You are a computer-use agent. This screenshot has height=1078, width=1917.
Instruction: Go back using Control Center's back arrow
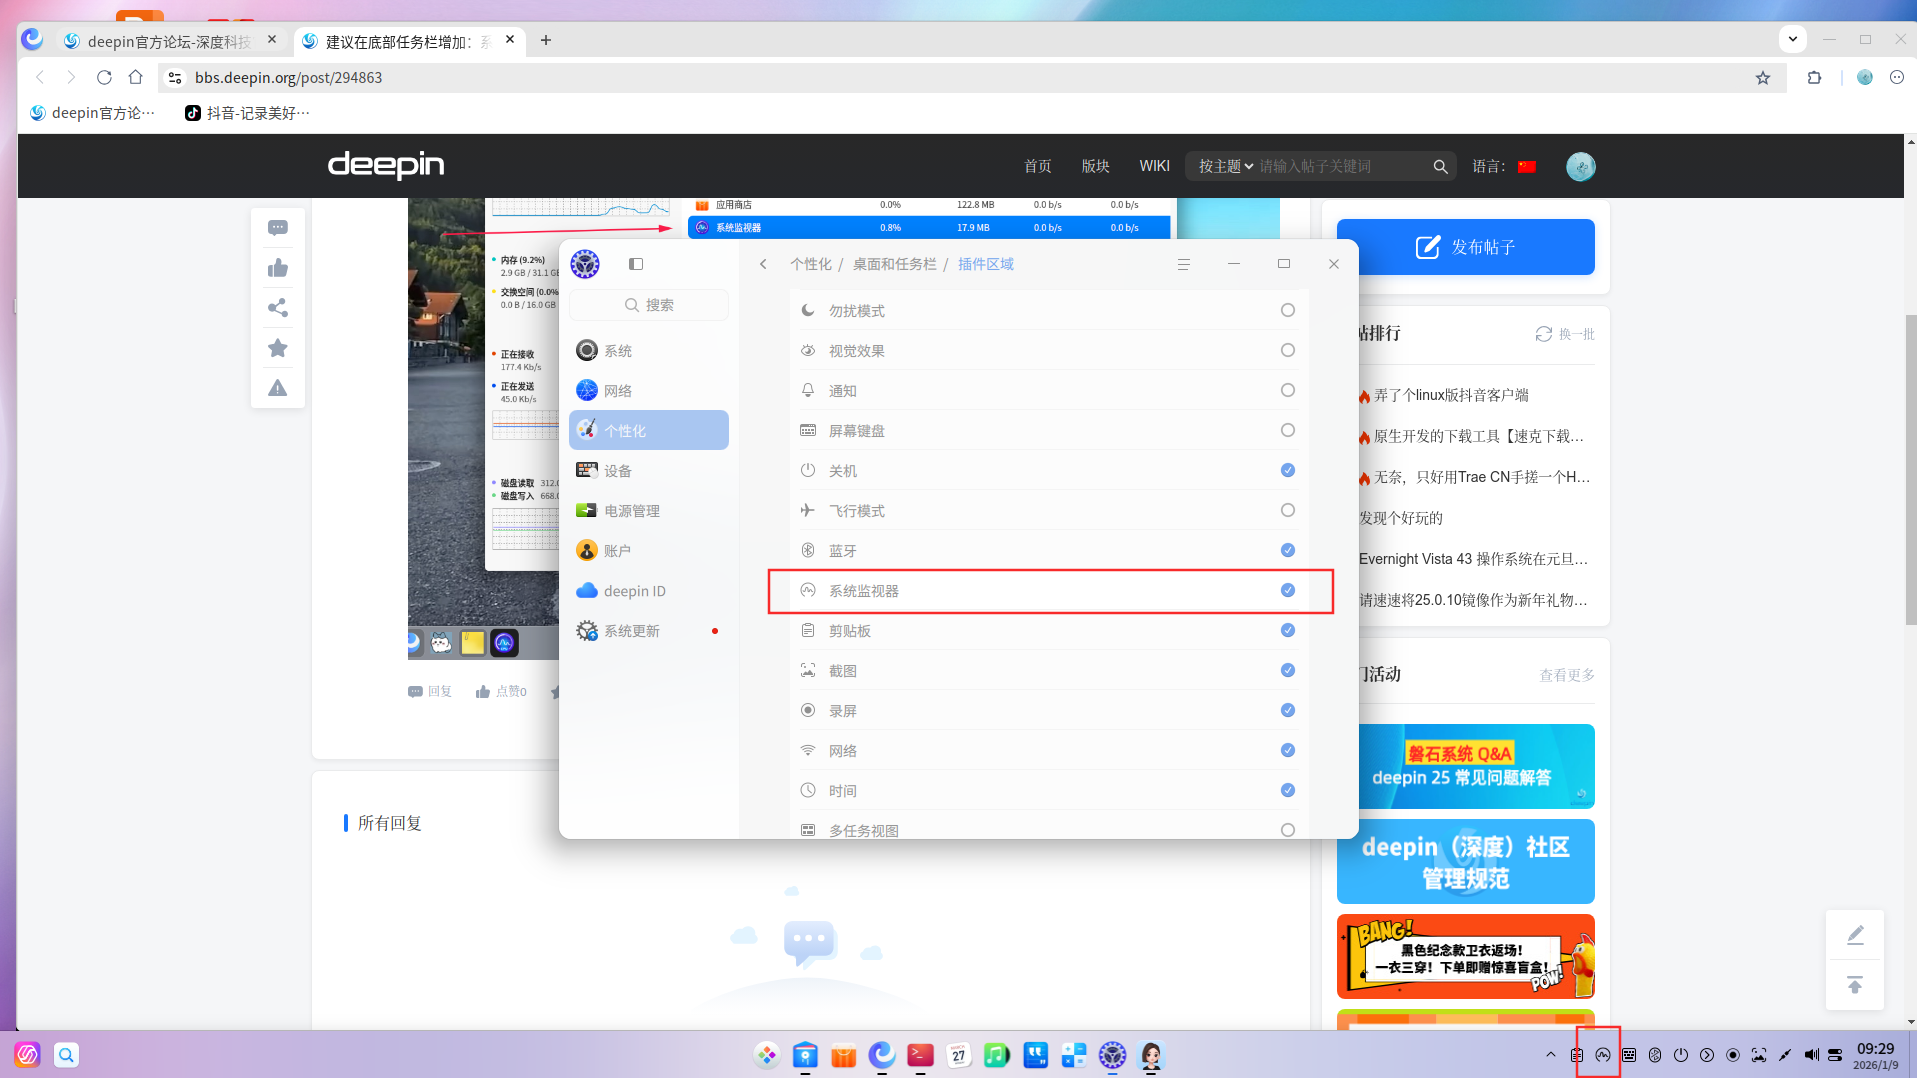tap(763, 264)
